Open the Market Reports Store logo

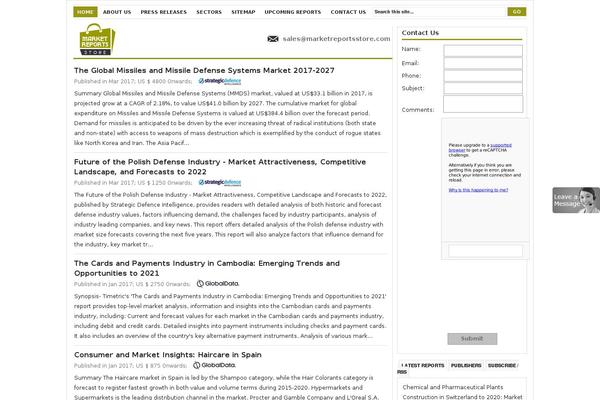tap(97, 39)
